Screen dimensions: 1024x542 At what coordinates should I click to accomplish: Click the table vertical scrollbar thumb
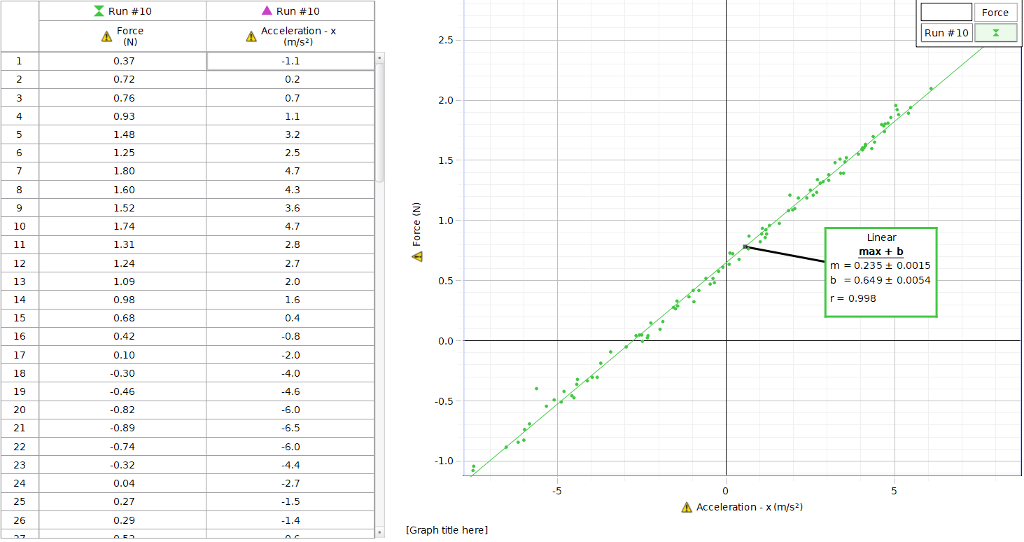(x=379, y=123)
